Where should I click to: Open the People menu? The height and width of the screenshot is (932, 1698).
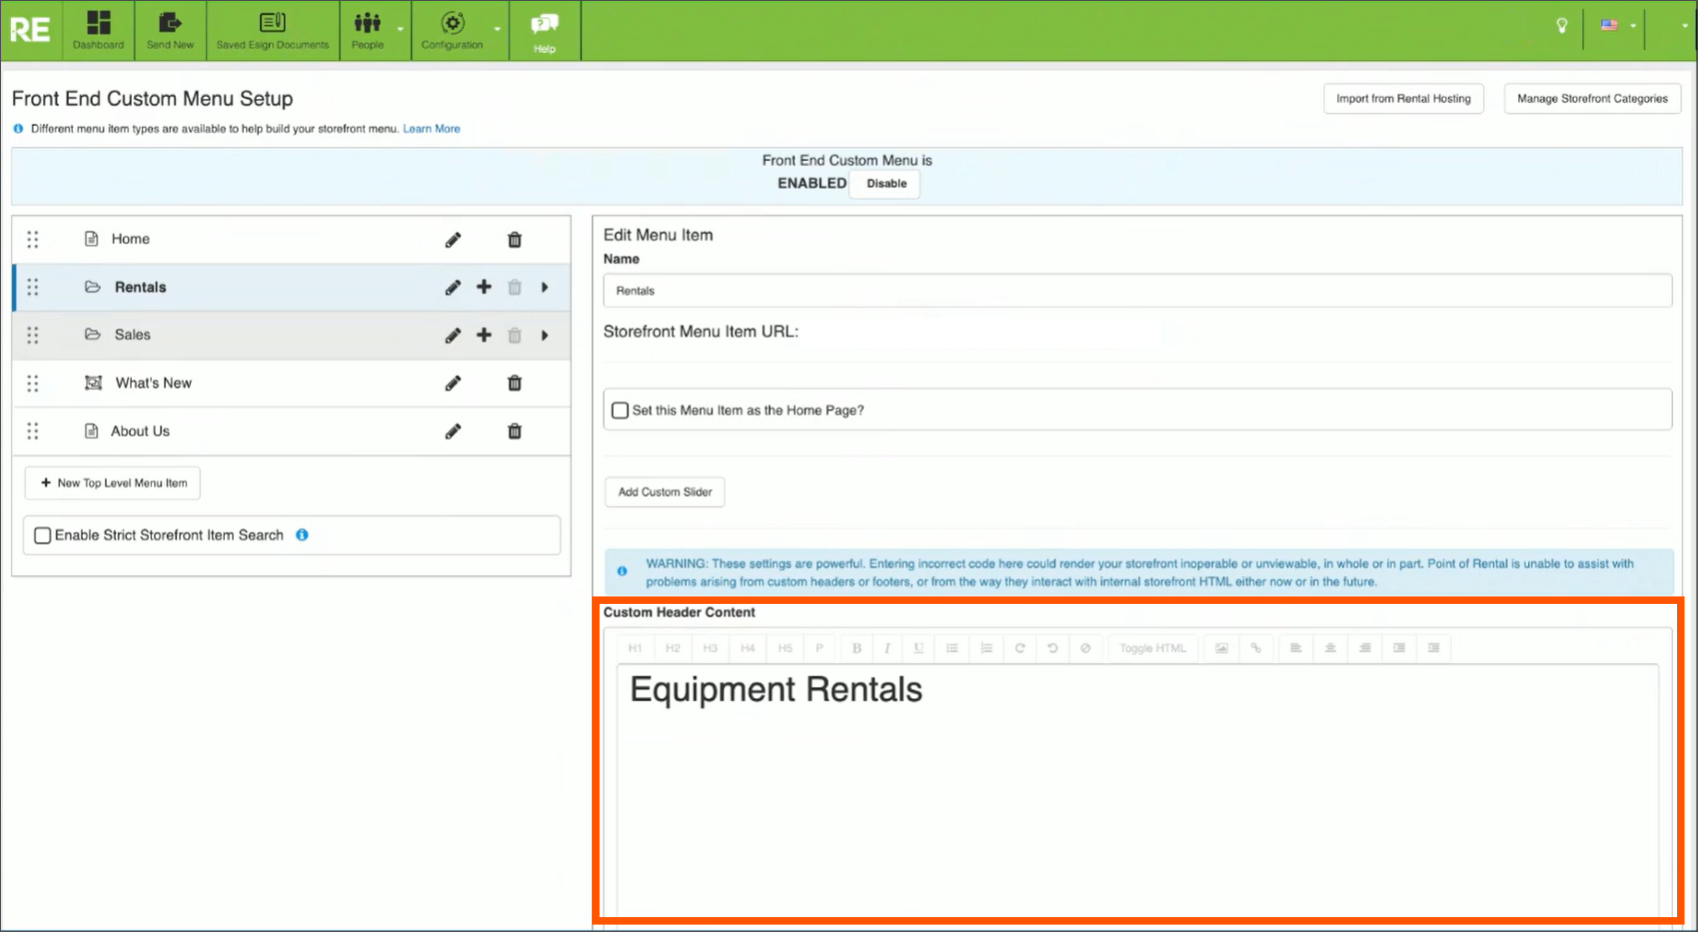(368, 30)
